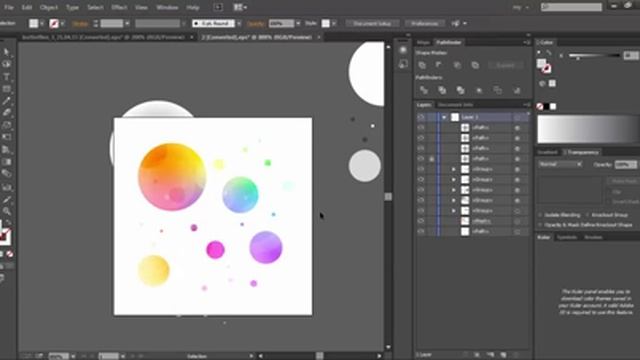
Task: Select the Eyedropper tool
Action: pos(6,199)
